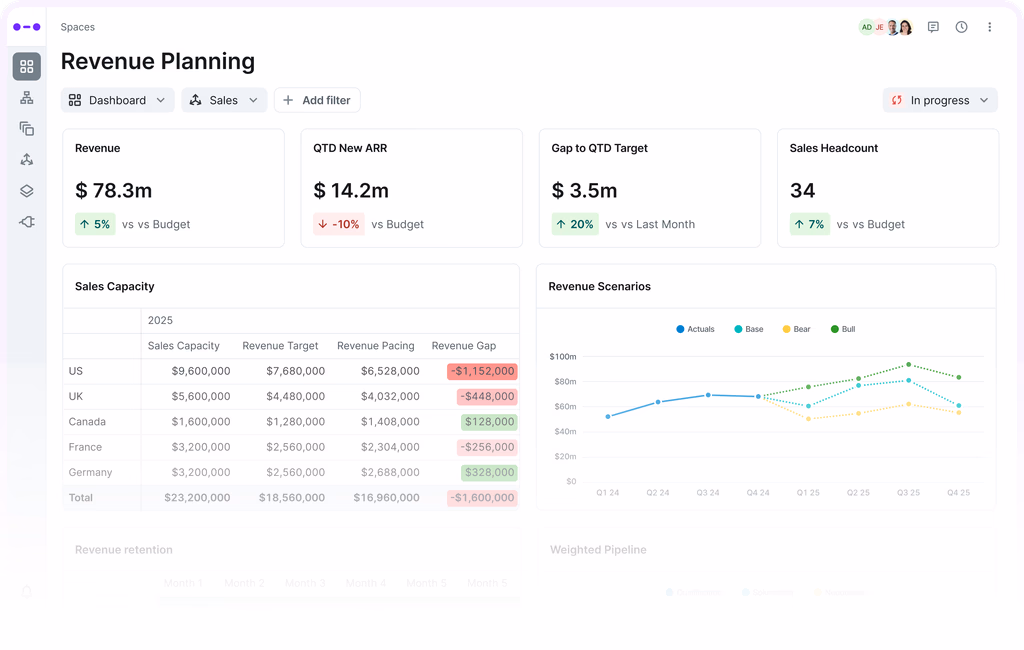Select the Canada row label
Viewport: 1024px width, 650px height.
[87, 422]
